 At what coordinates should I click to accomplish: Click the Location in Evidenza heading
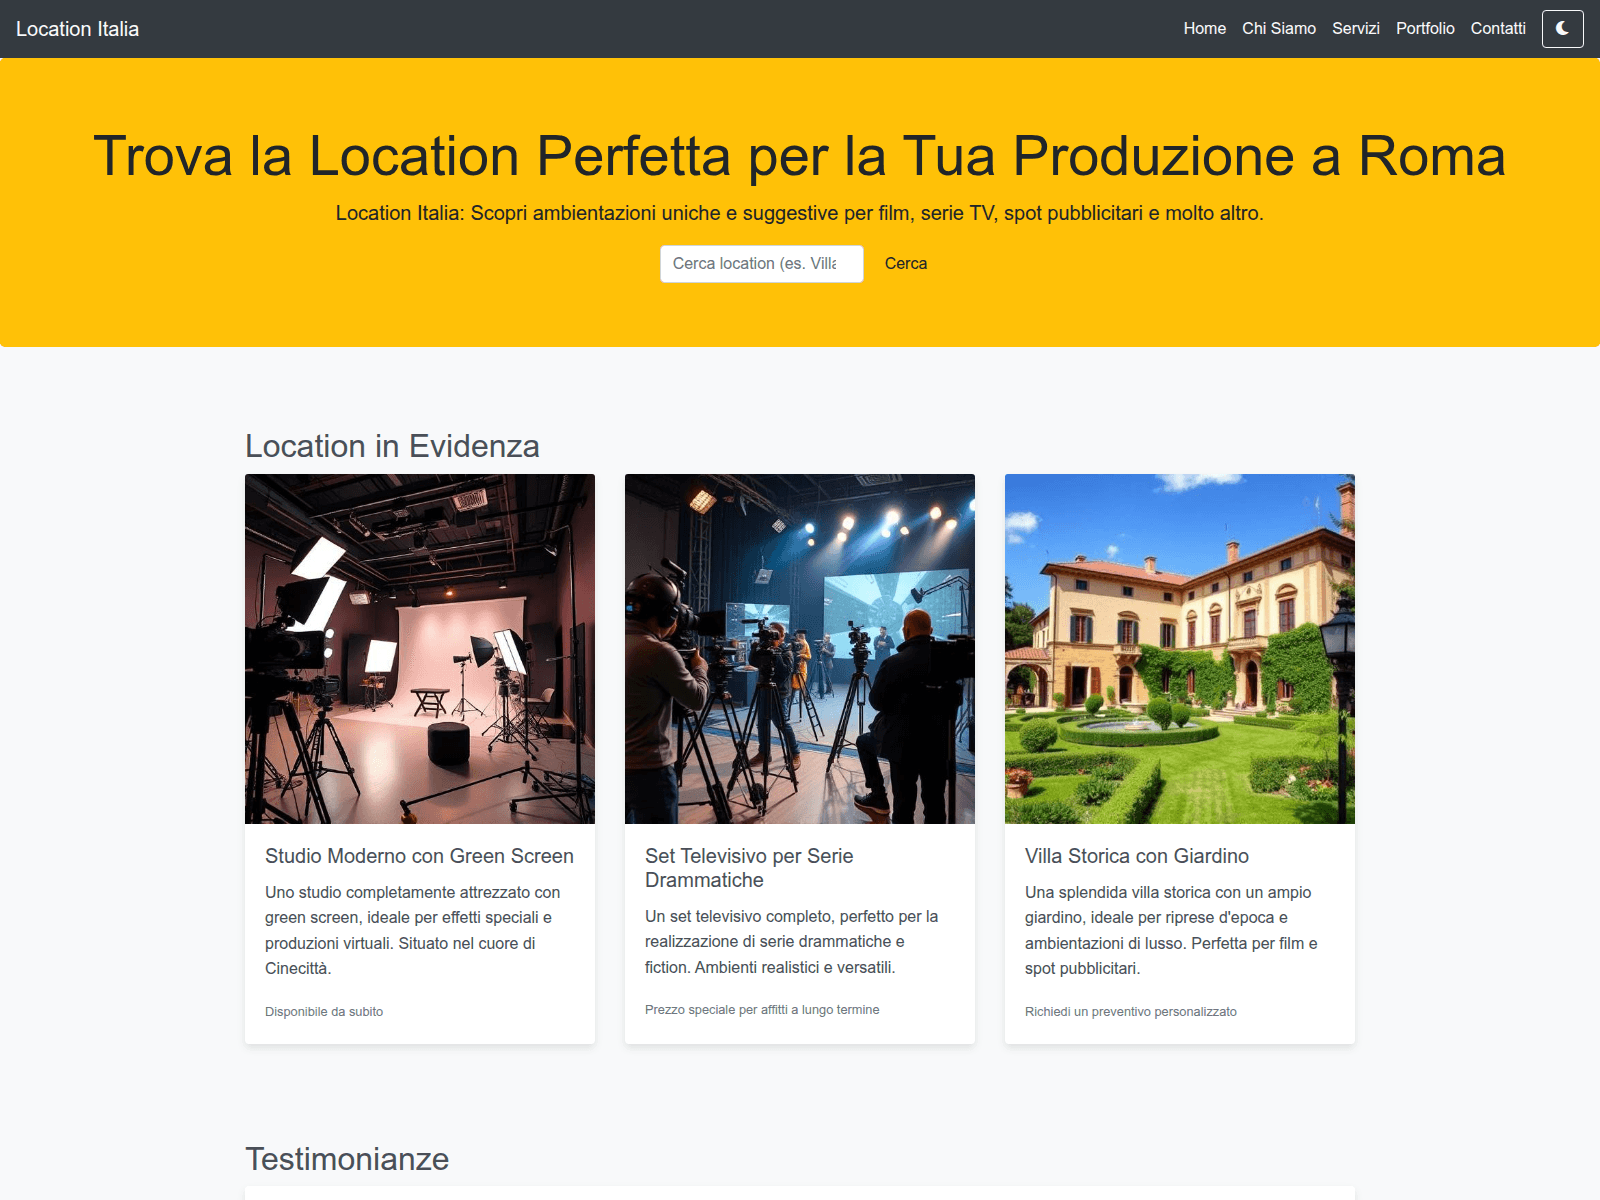392,446
